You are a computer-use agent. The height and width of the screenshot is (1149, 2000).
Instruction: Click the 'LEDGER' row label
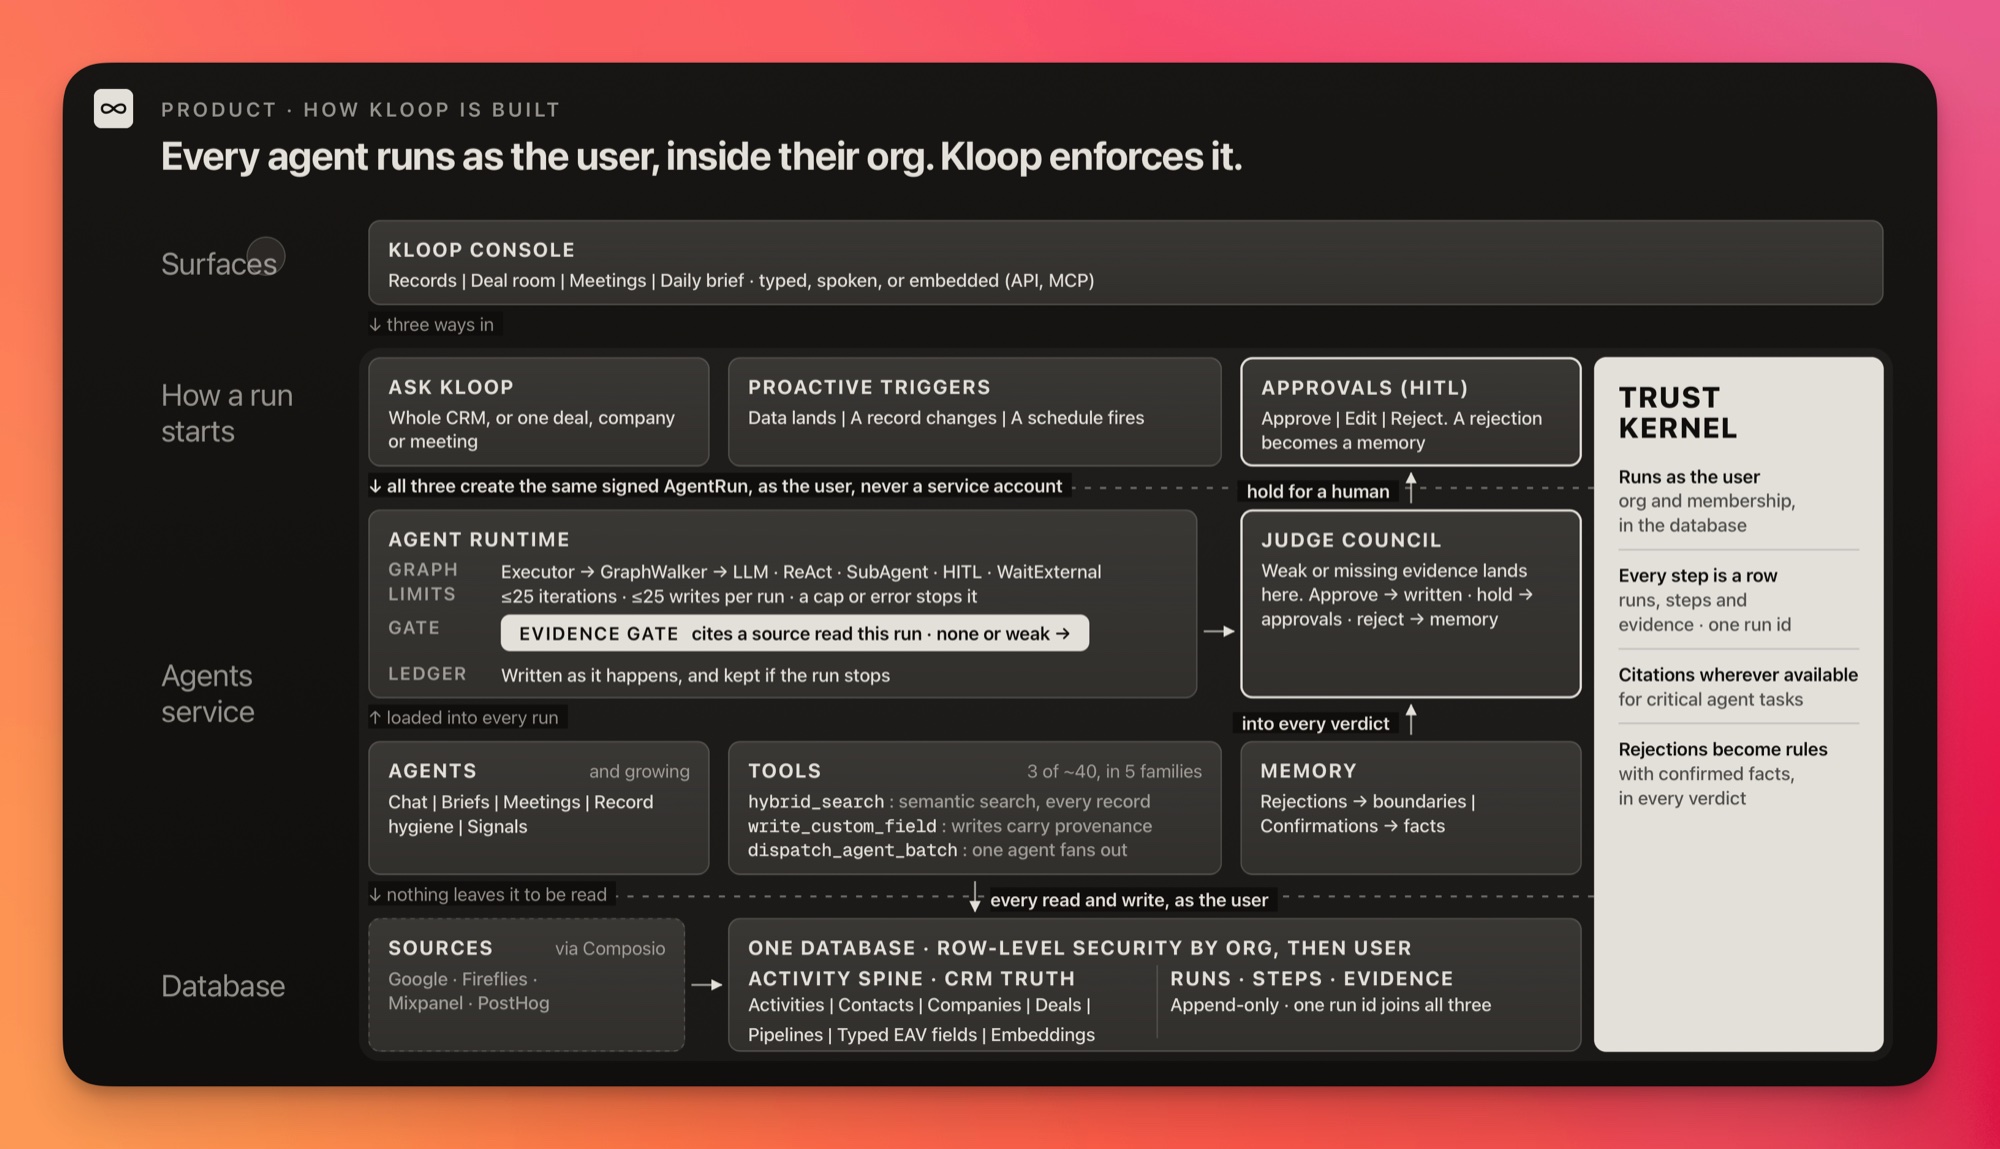pos(427,674)
